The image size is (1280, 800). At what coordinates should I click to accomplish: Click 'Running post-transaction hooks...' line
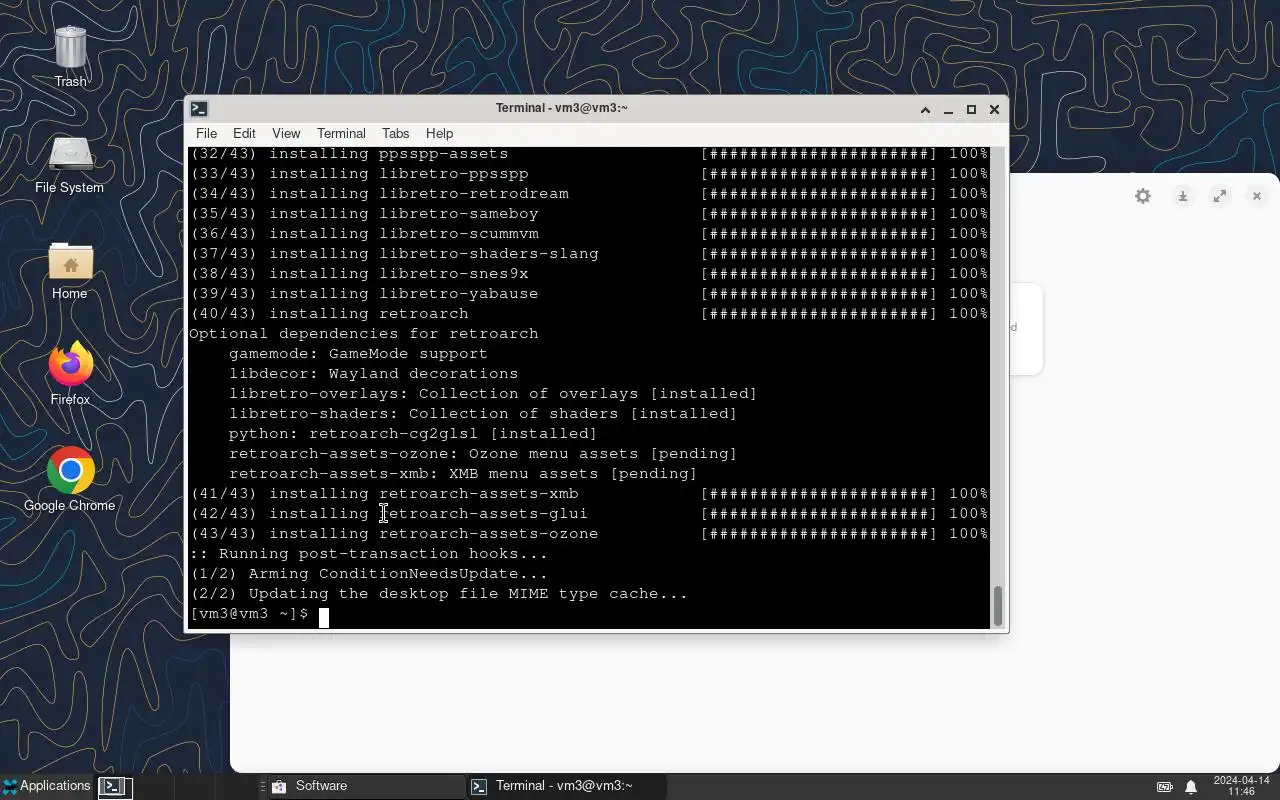pyautogui.click(x=369, y=554)
